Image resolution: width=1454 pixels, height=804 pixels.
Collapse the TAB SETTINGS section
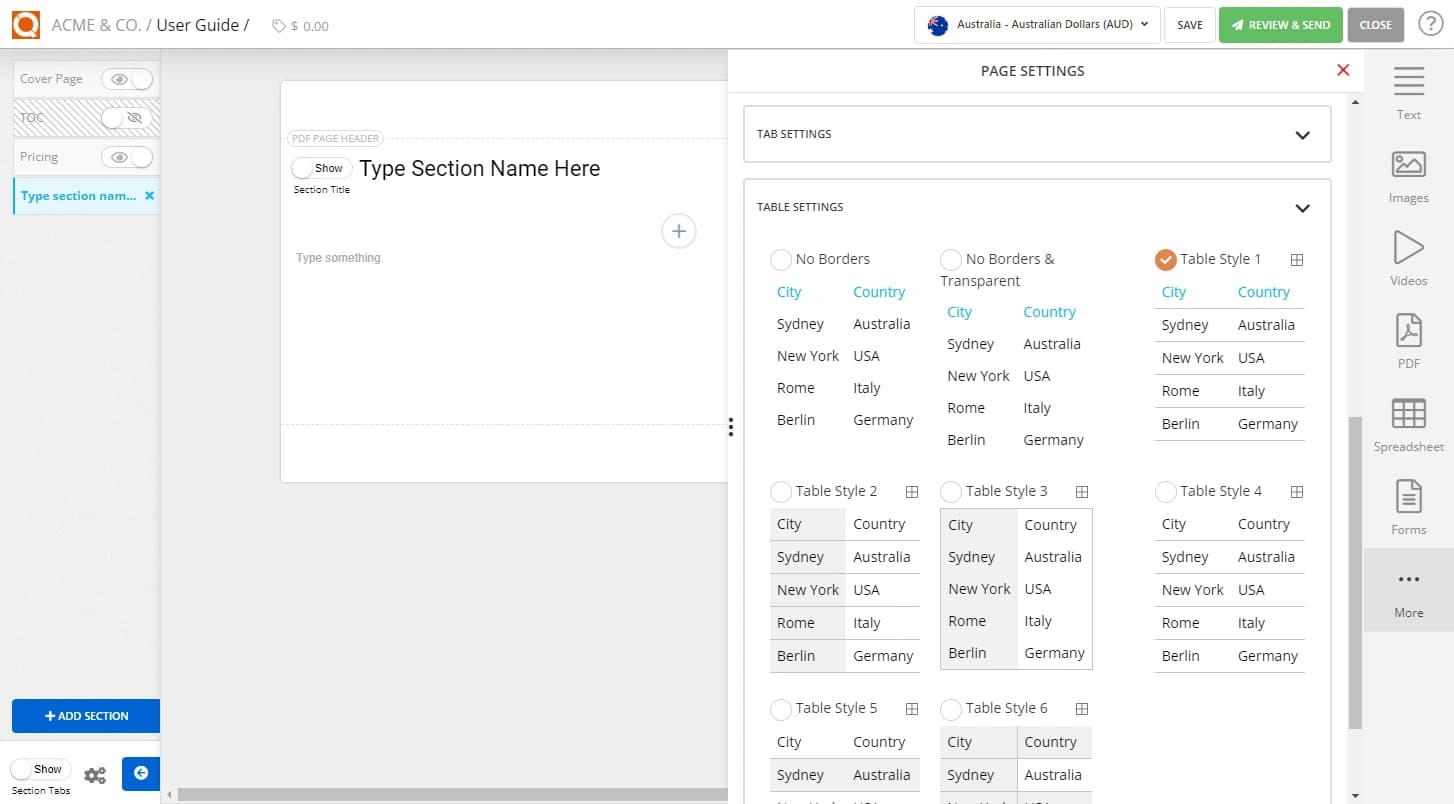click(x=1302, y=133)
